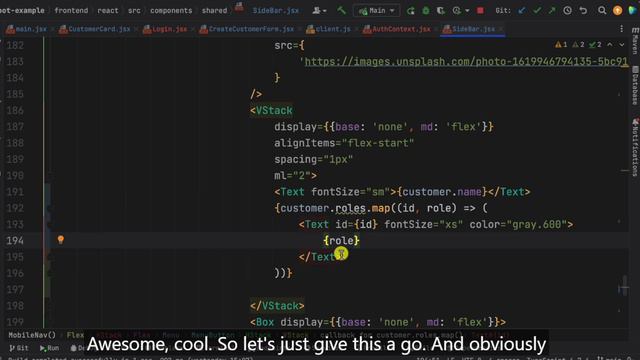
Task: Rollback changes undo icon
Action: [x=583, y=11]
